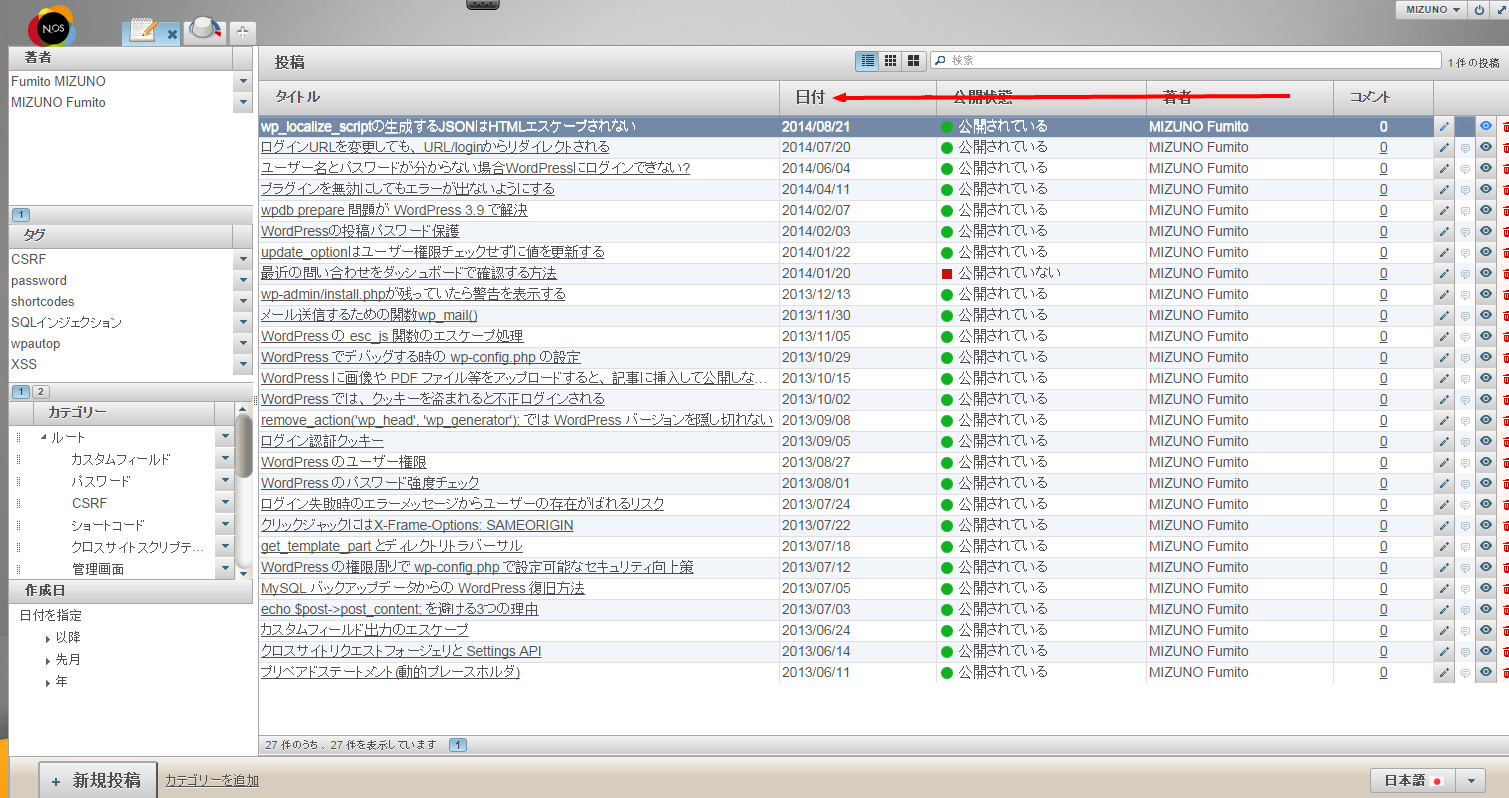Viewport: 1509px width, 798px height.
Task: Expand the 以降 date filter
Action: point(48,638)
